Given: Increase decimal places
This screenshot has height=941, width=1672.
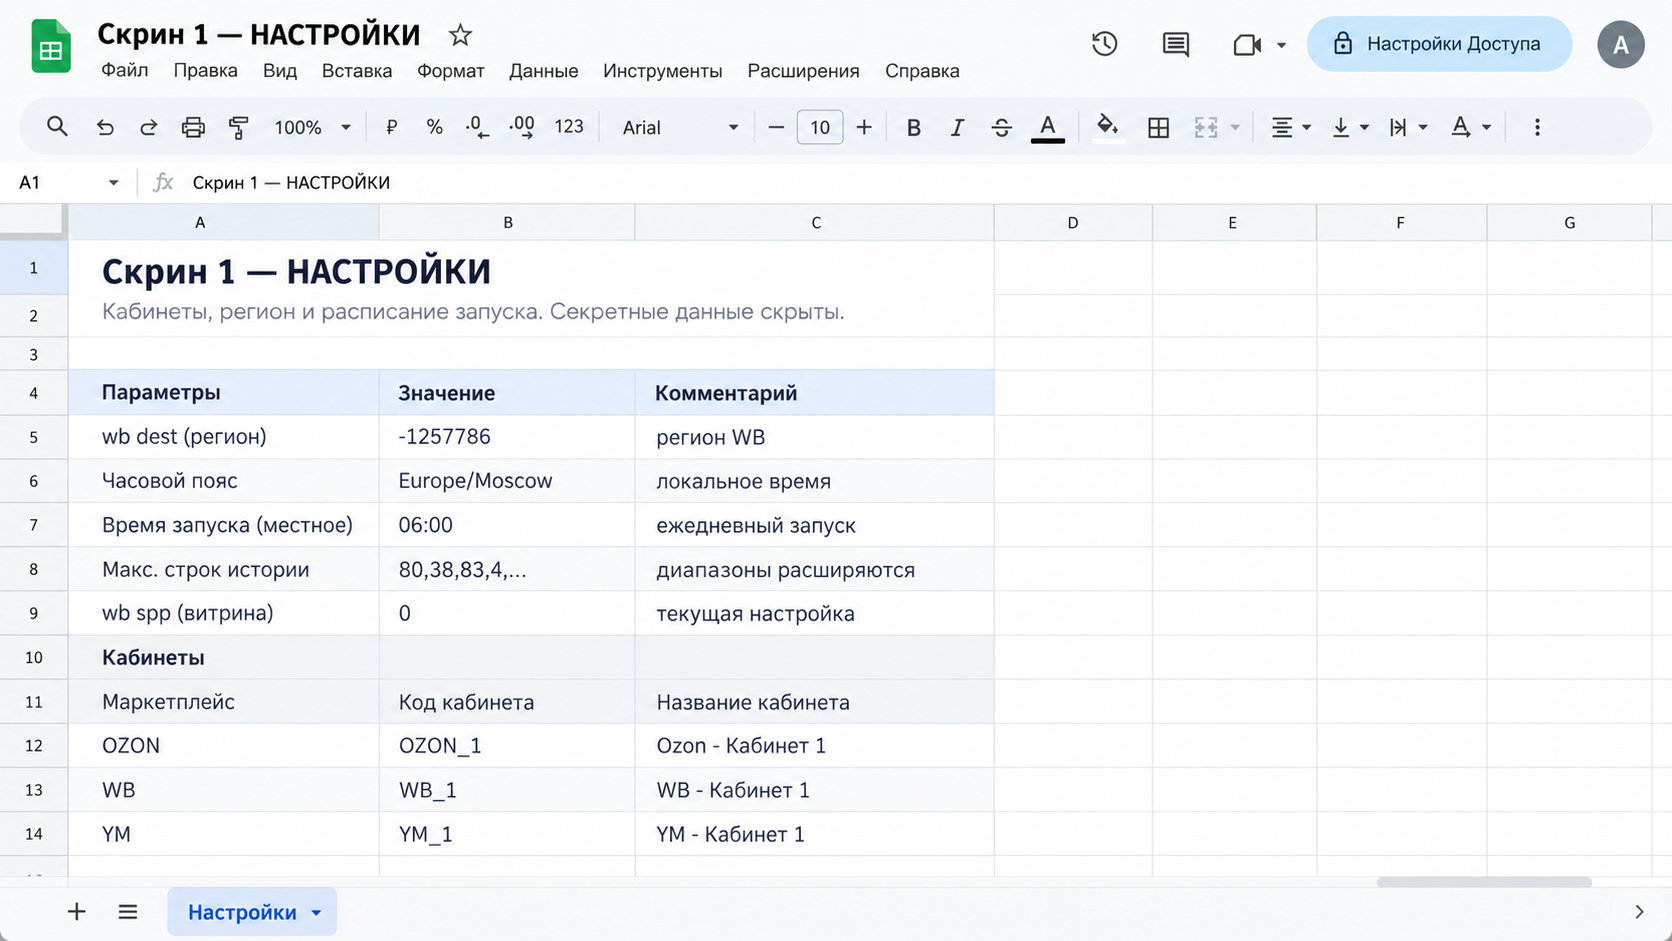Looking at the screenshot, I should pyautogui.click(x=521, y=127).
